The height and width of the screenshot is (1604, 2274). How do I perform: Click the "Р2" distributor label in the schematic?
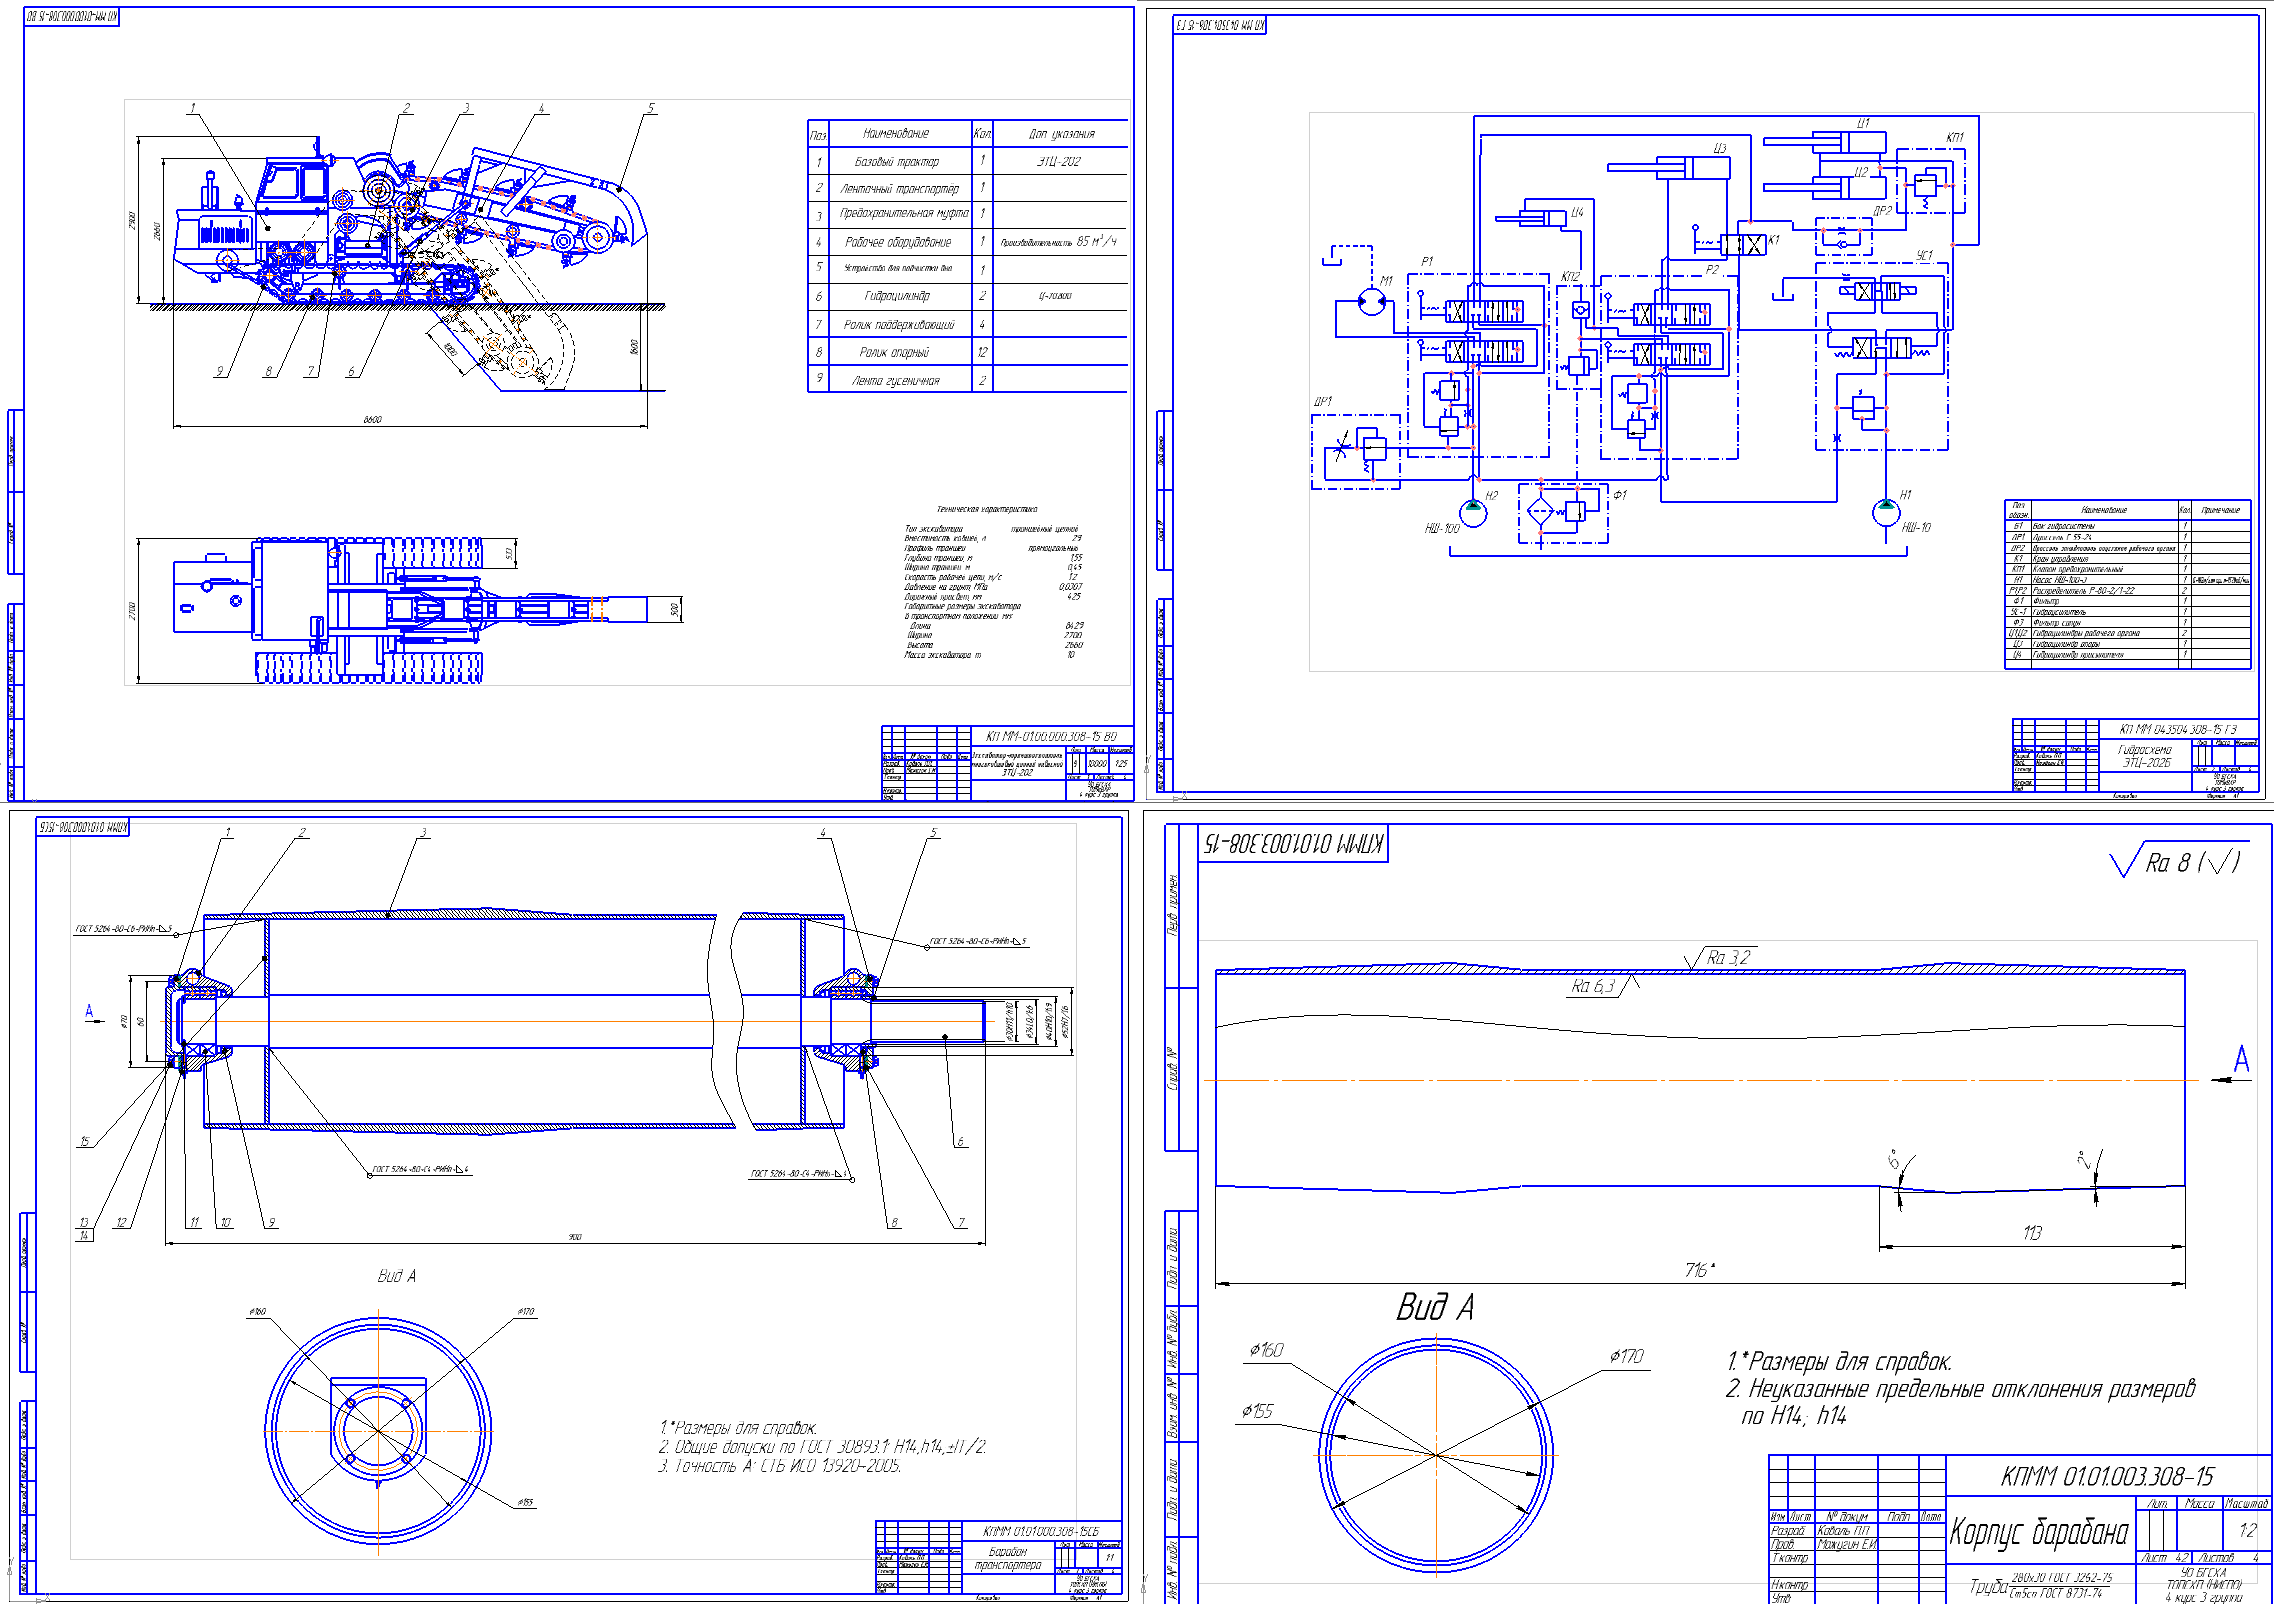pos(1711,270)
